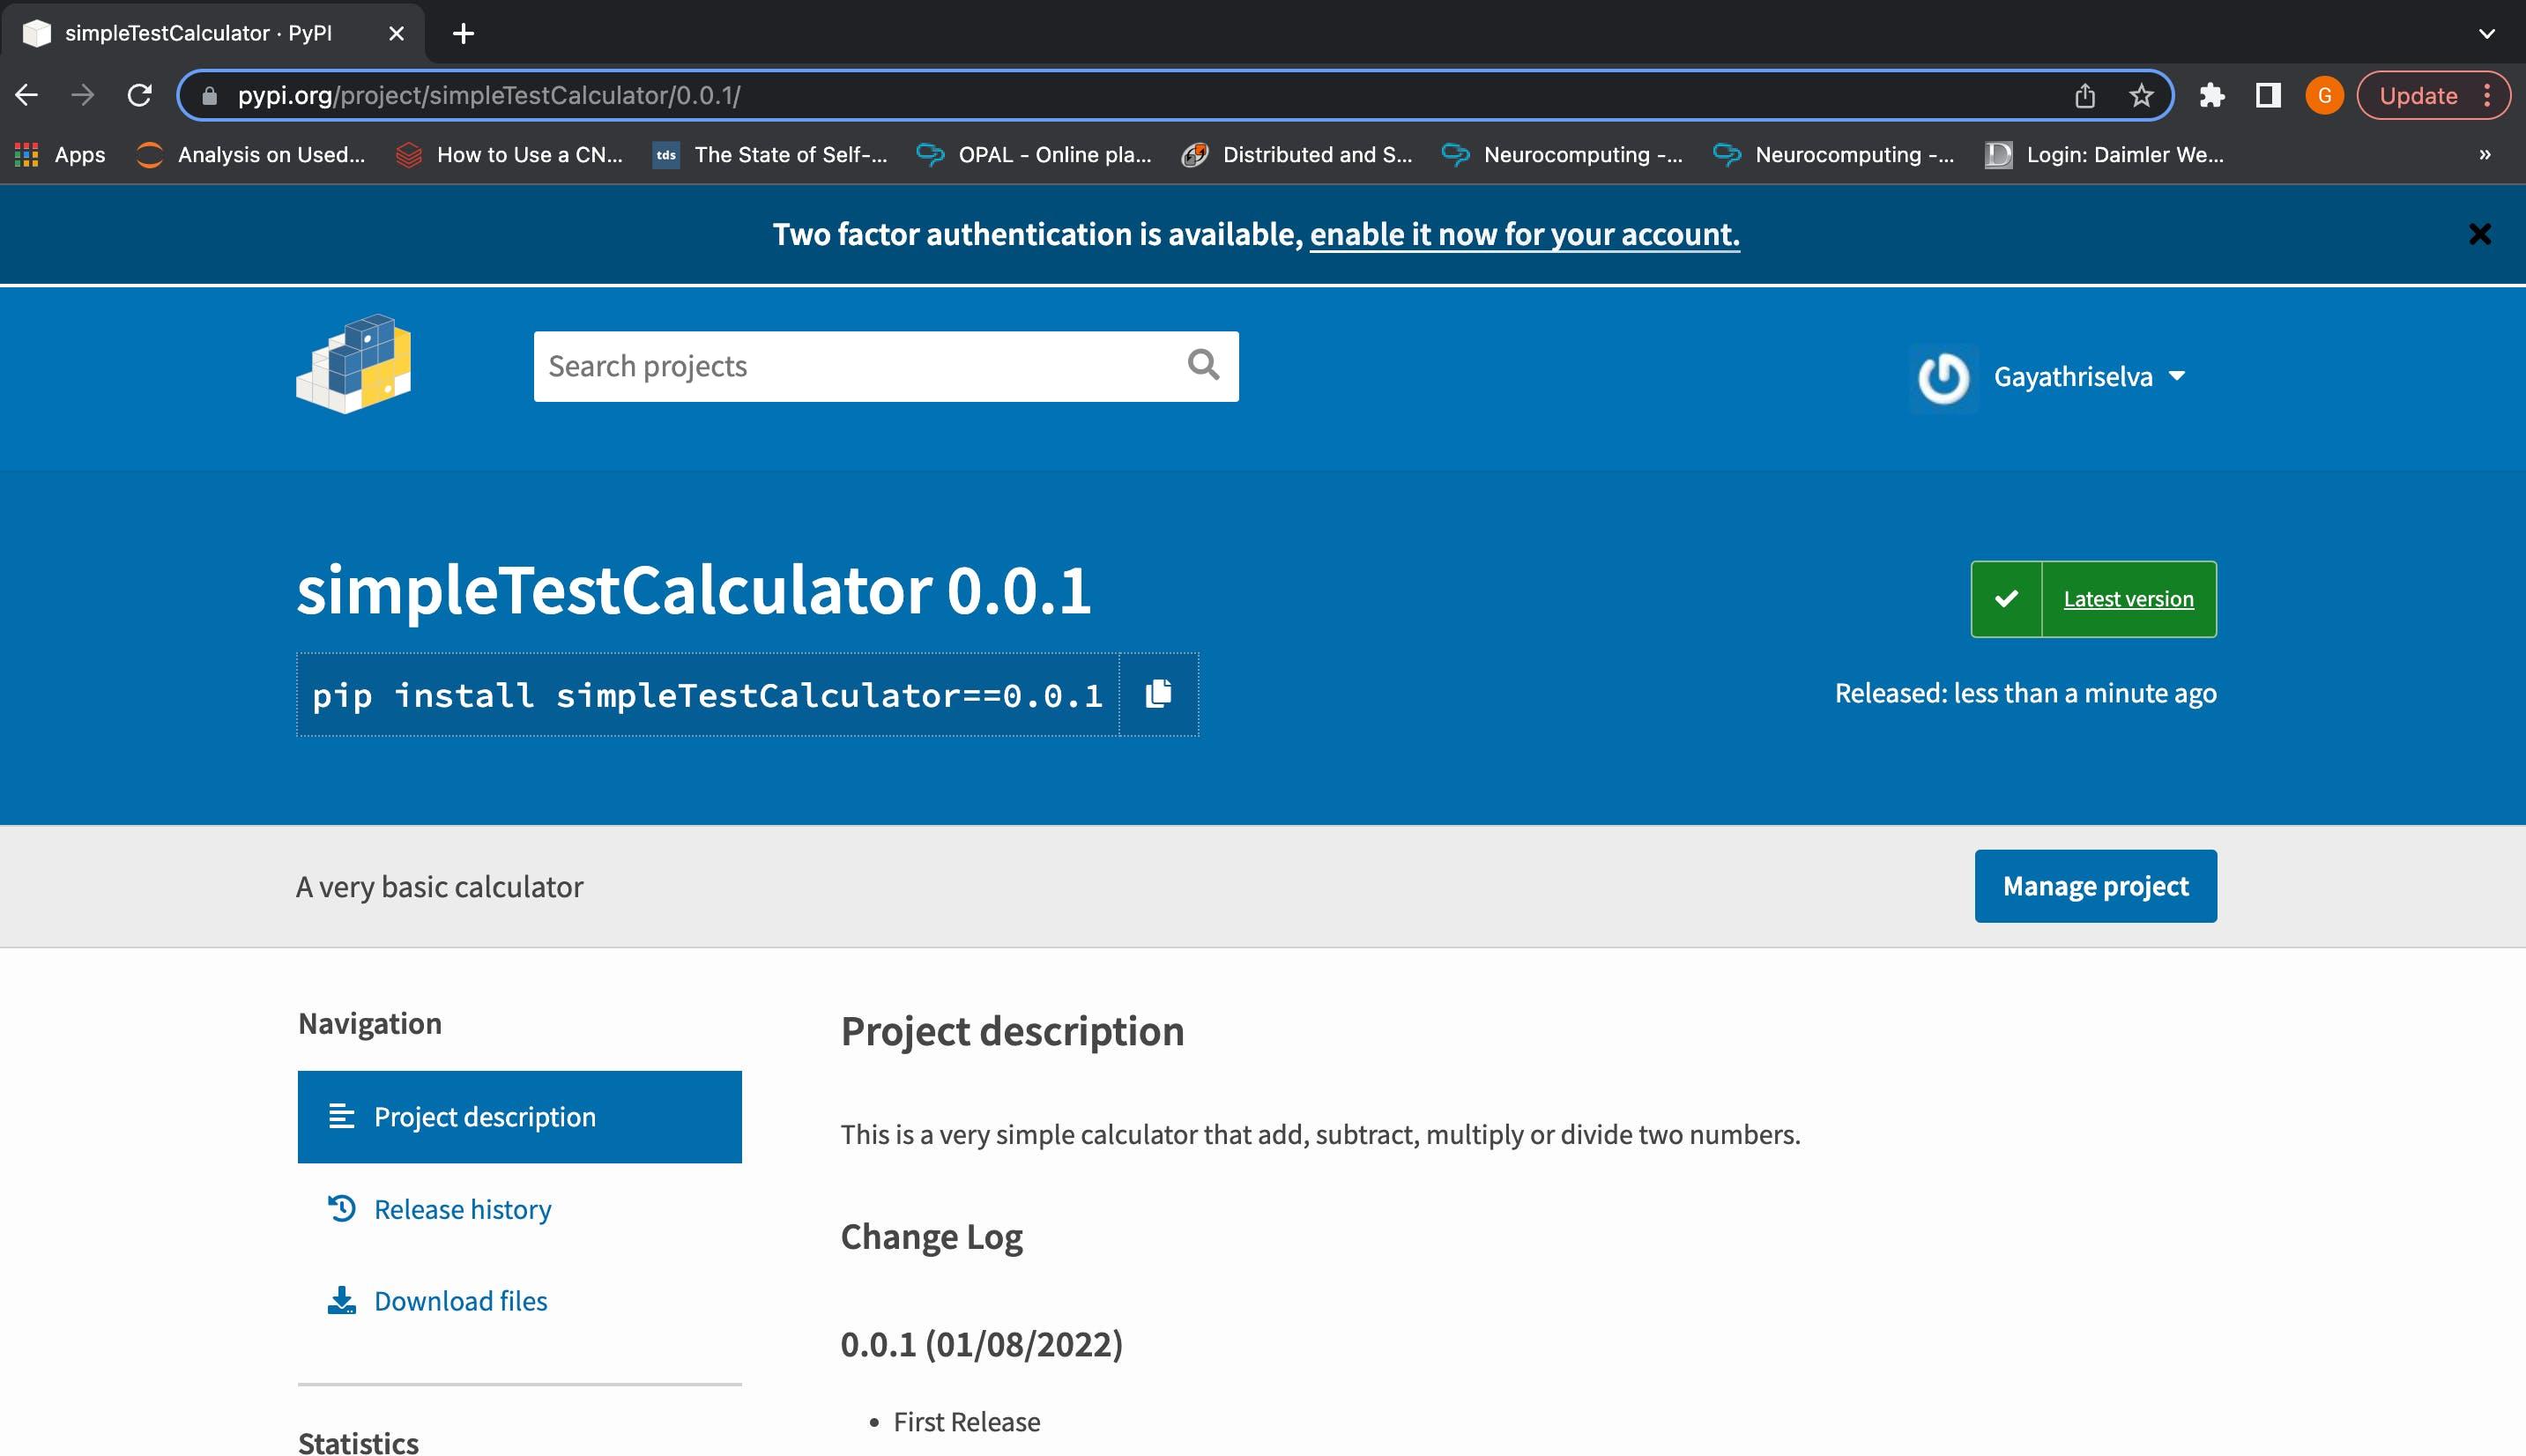Go to Download files section
Viewport: 2526px width, 1456px height.
pyautogui.click(x=460, y=1300)
